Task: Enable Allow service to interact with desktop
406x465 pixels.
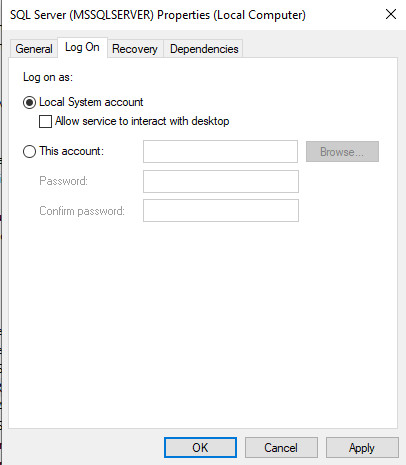Action: coord(45,121)
